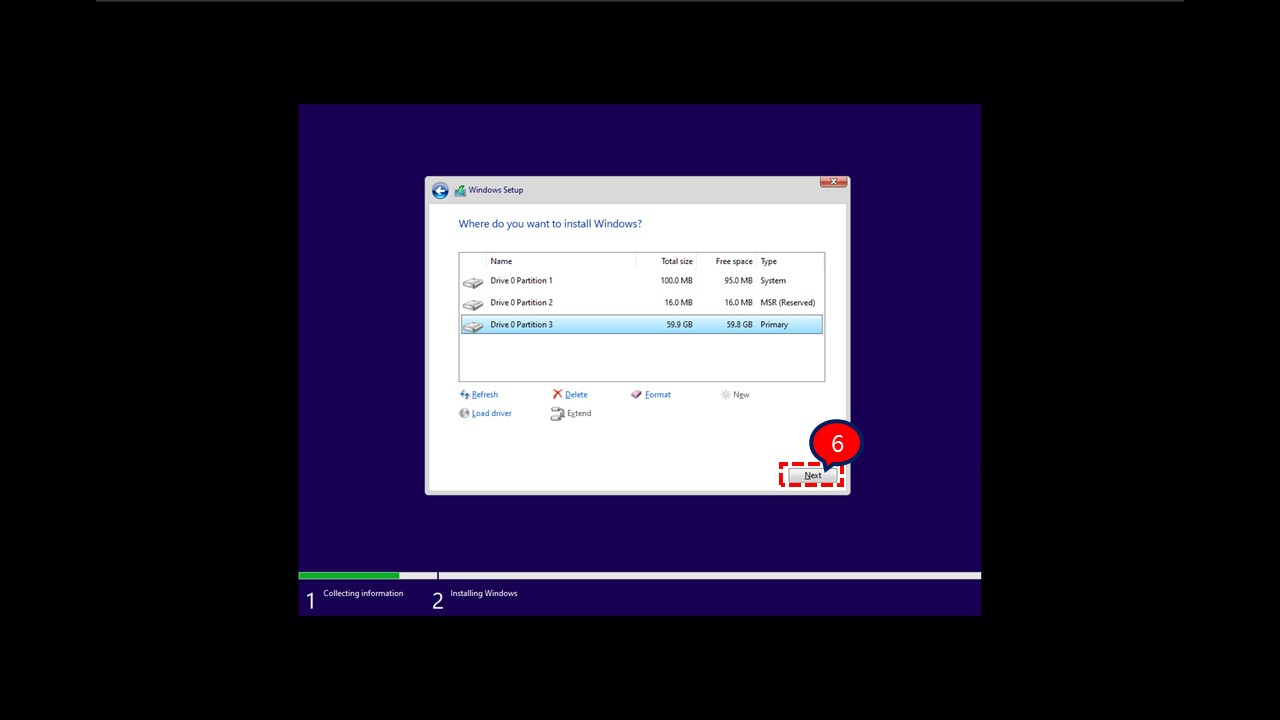Click the Format link
This screenshot has width=1280, height=720.
coord(658,395)
